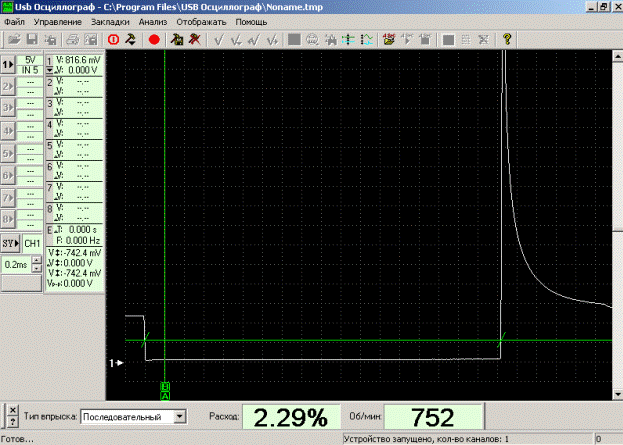
Task: Click the magnifier zoom icon
Action: [x=312, y=39]
